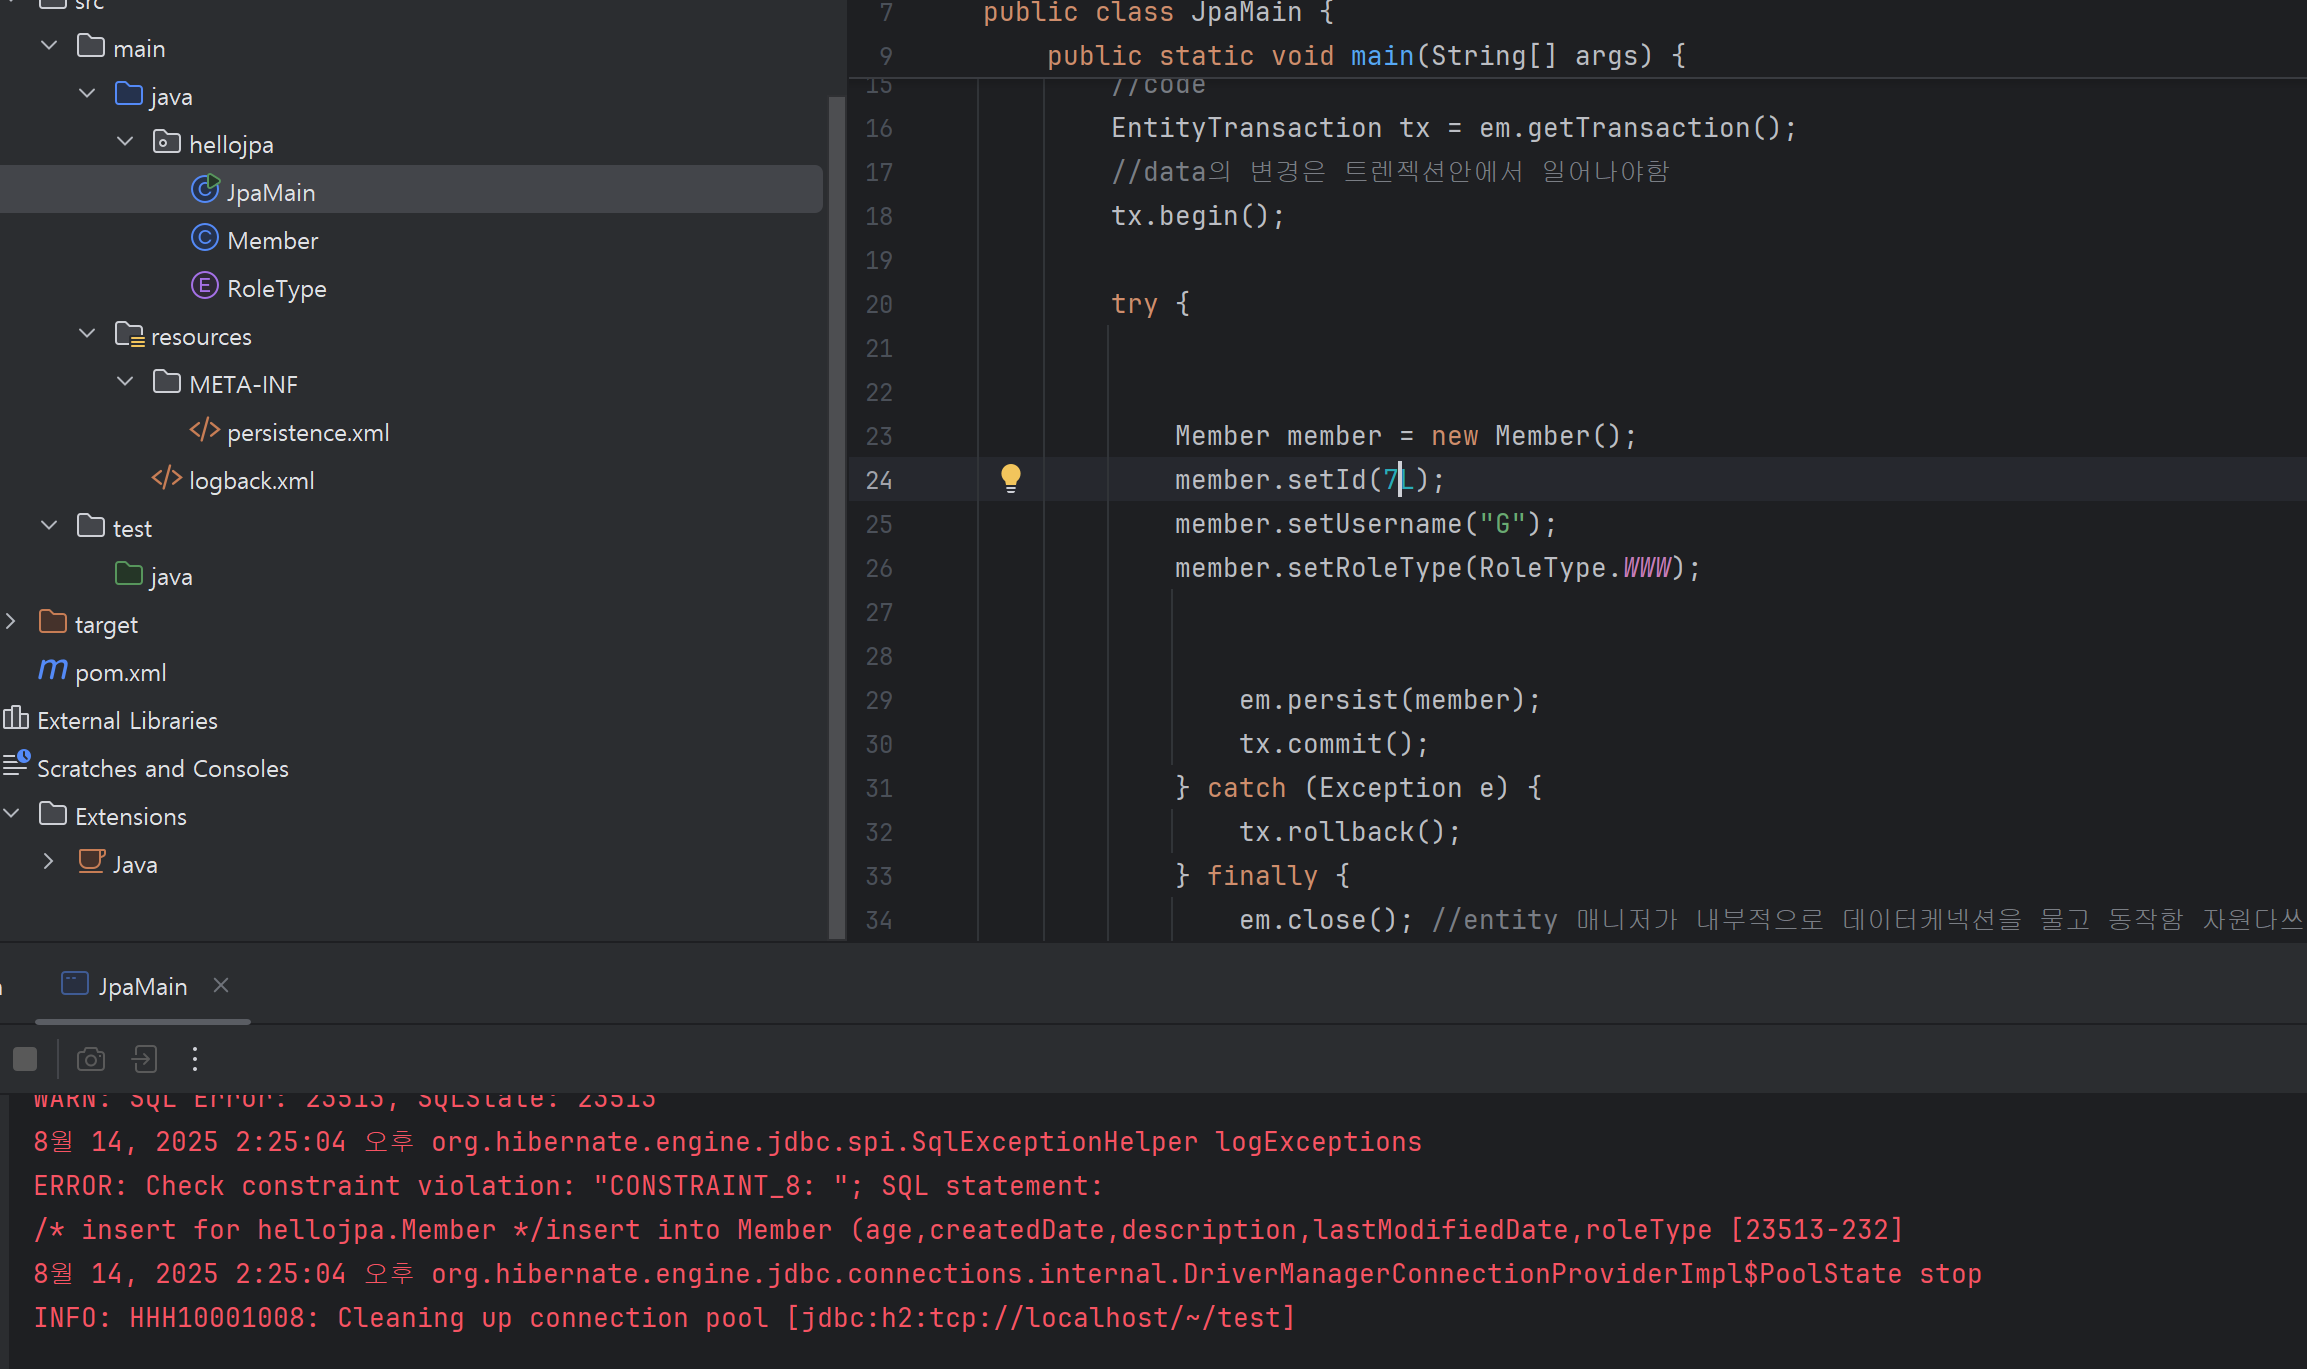Click the JpaMain class icon in project tree
This screenshot has height=1369, width=2307.
(205, 189)
